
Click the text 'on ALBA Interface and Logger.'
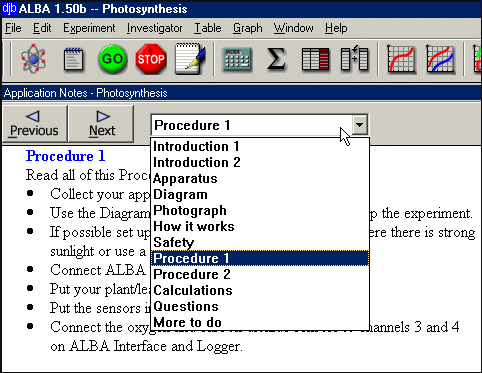tap(146, 346)
